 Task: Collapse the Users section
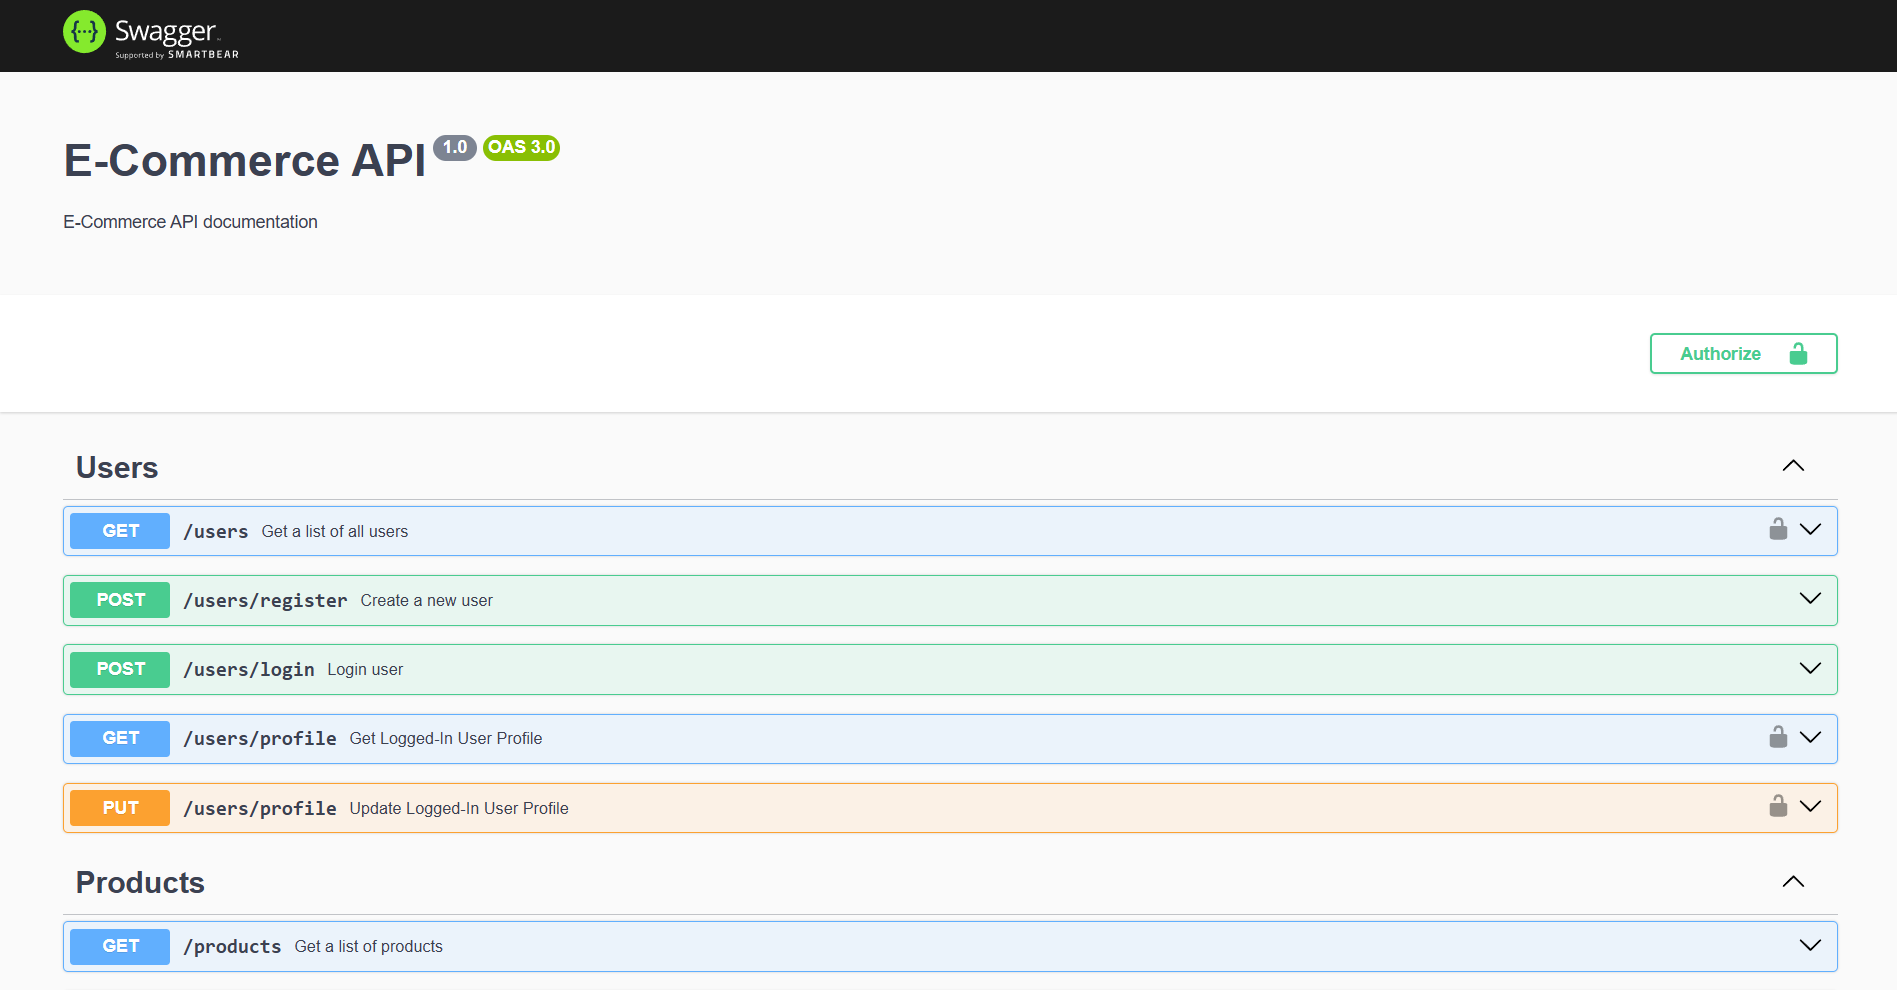click(1793, 465)
